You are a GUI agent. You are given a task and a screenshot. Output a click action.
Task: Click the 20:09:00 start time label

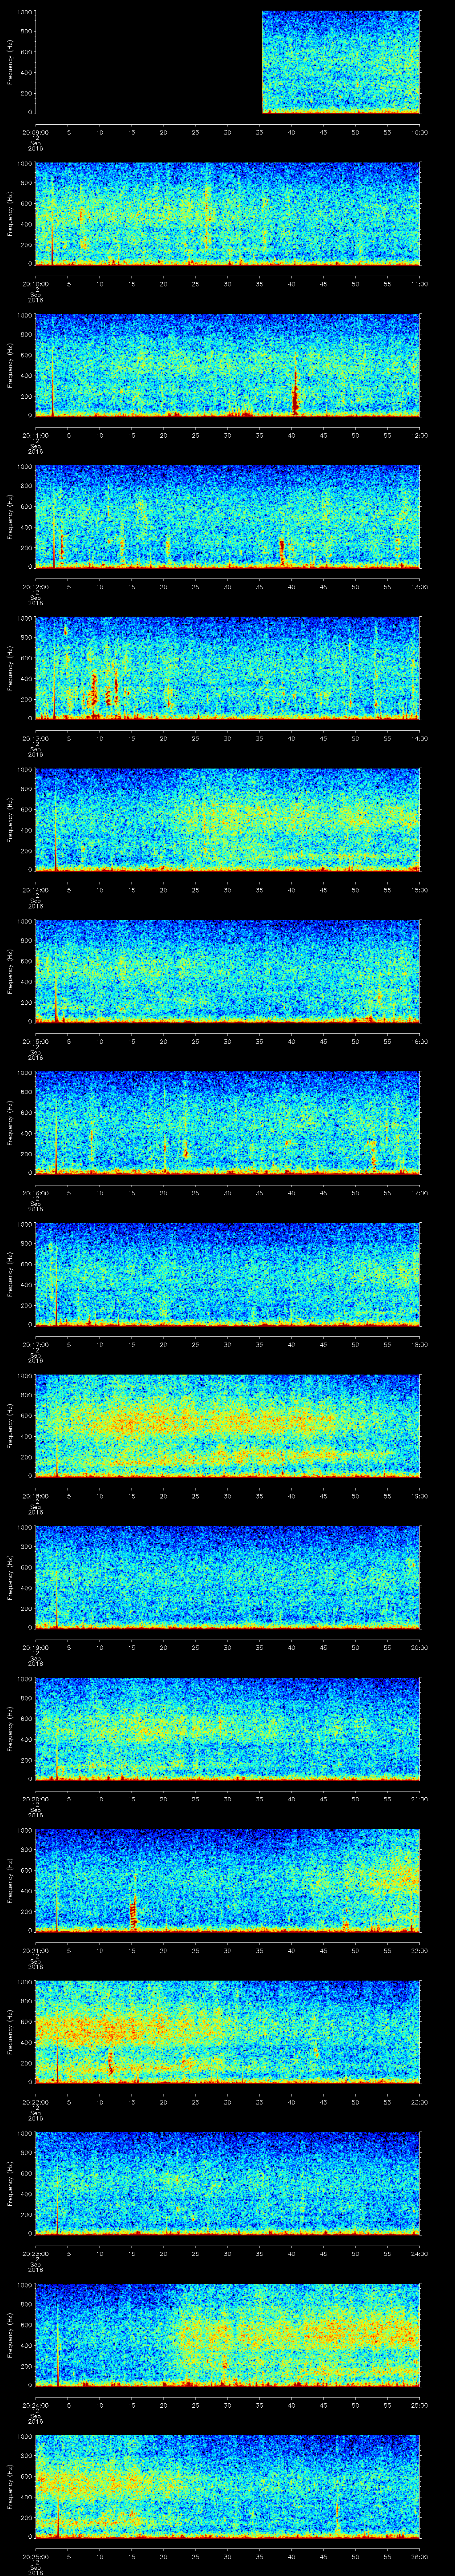[35, 132]
